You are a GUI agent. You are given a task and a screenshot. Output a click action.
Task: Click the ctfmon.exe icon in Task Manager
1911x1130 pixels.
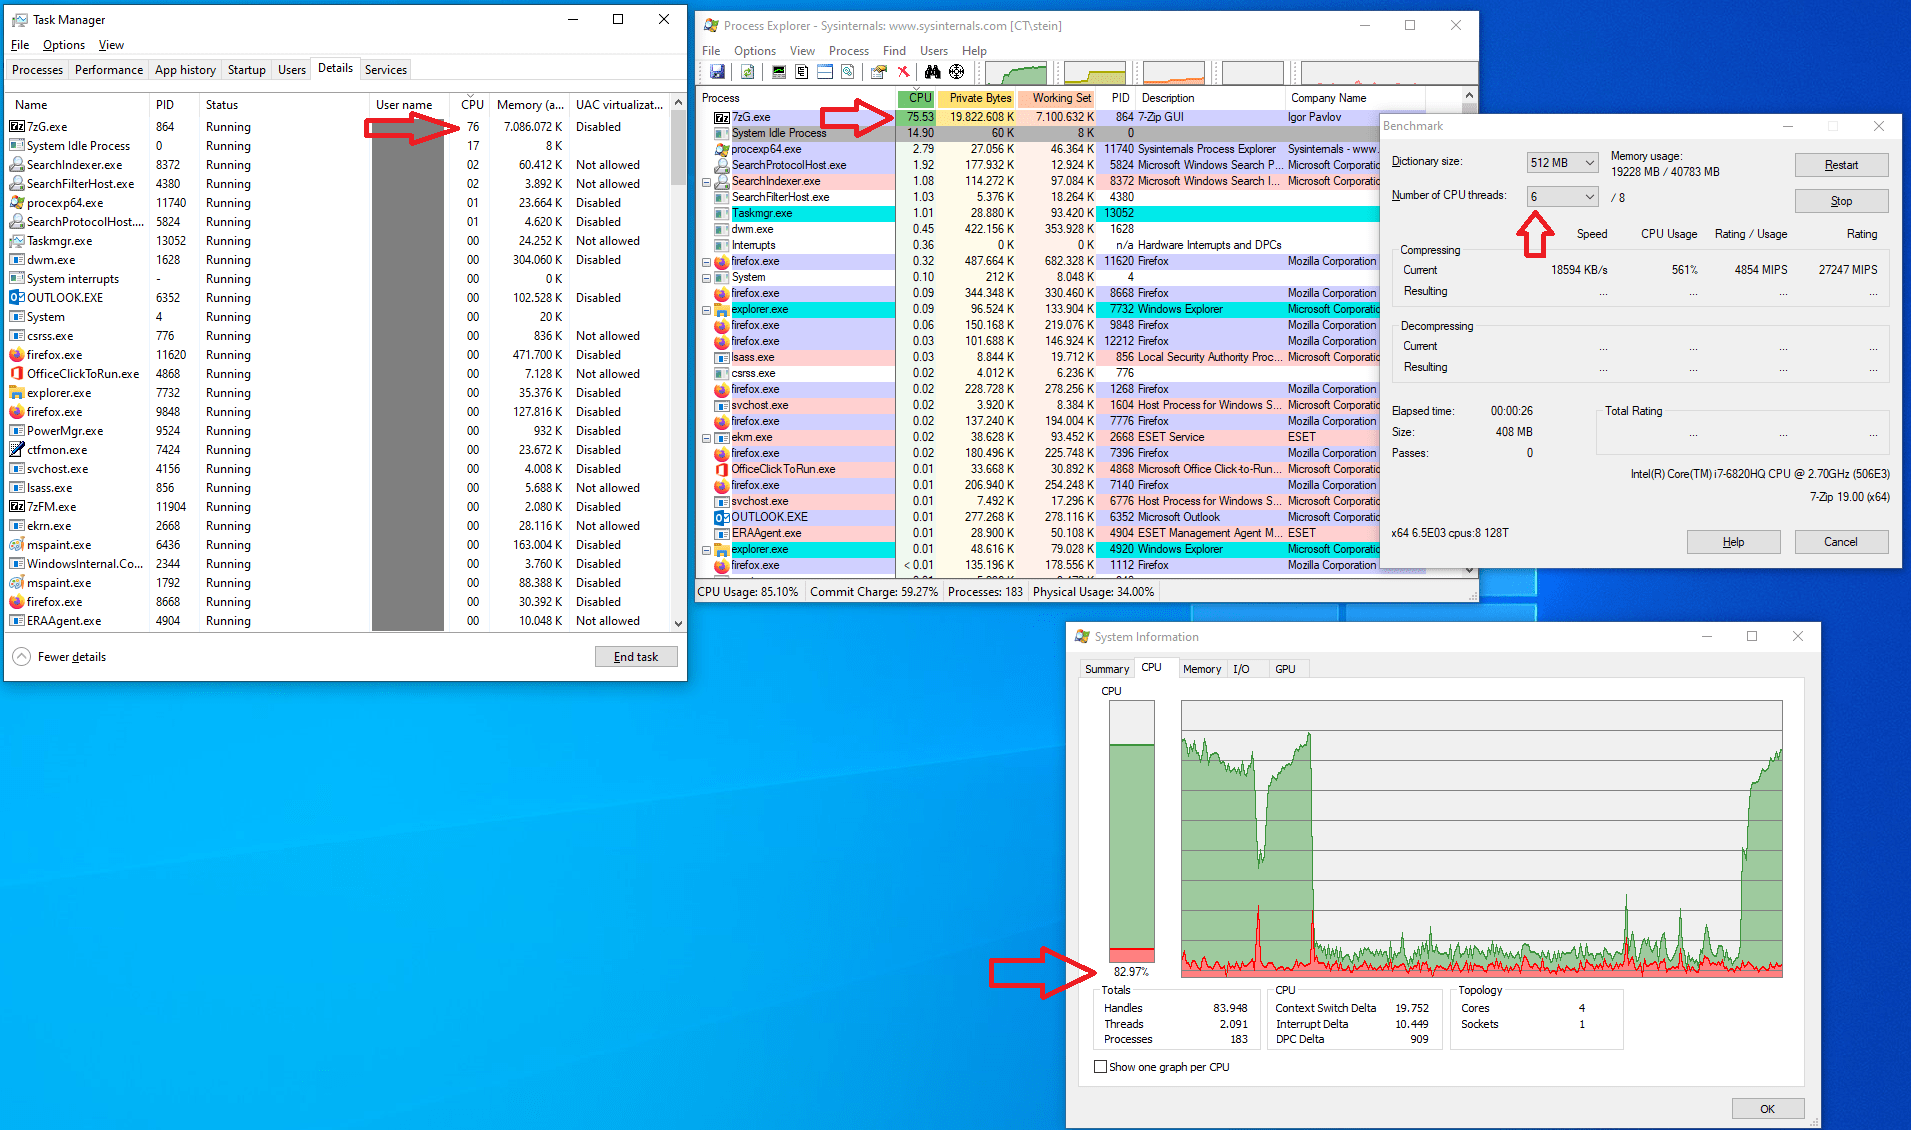click(x=17, y=450)
